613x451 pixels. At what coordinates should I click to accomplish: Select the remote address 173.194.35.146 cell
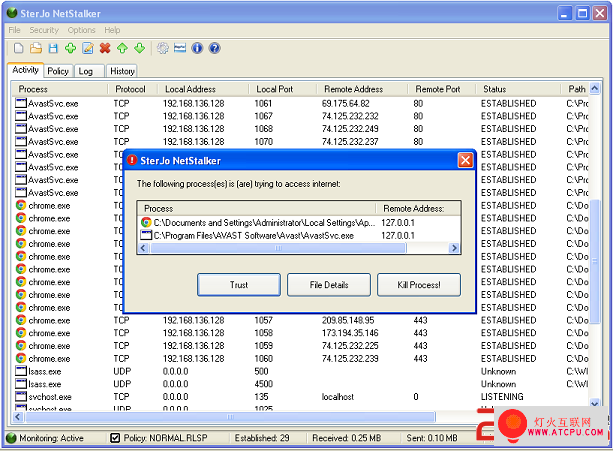coord(350,333)
